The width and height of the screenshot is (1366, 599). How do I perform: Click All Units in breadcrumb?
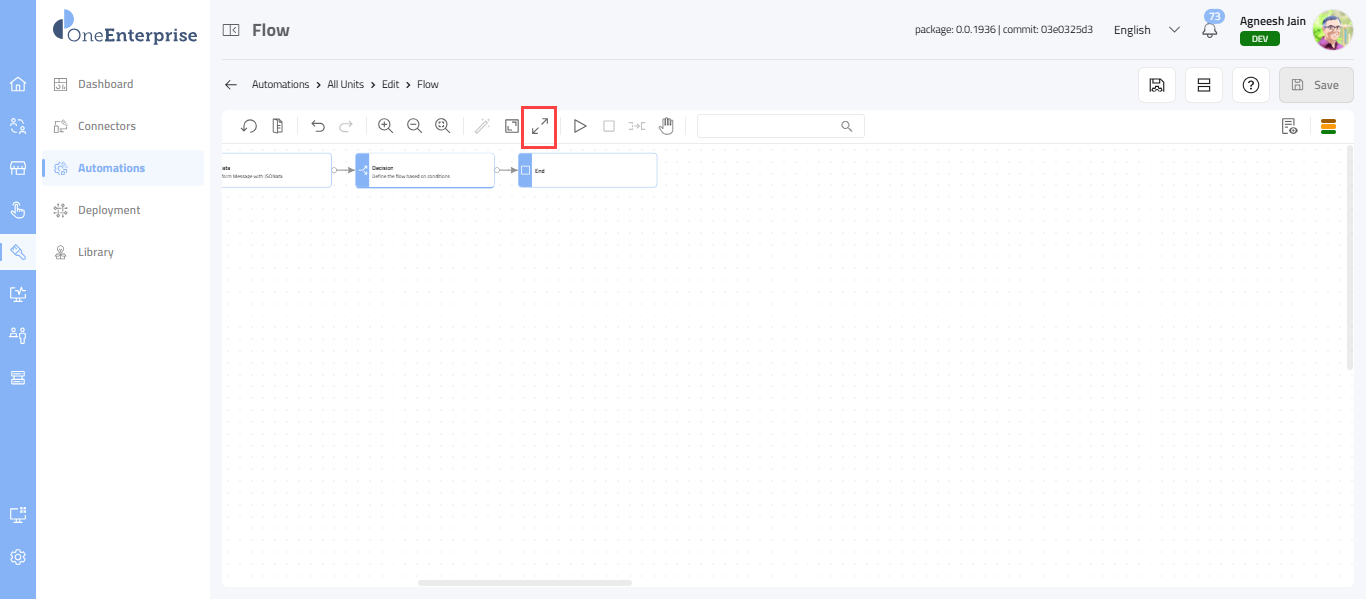click(x=345, y=85)
